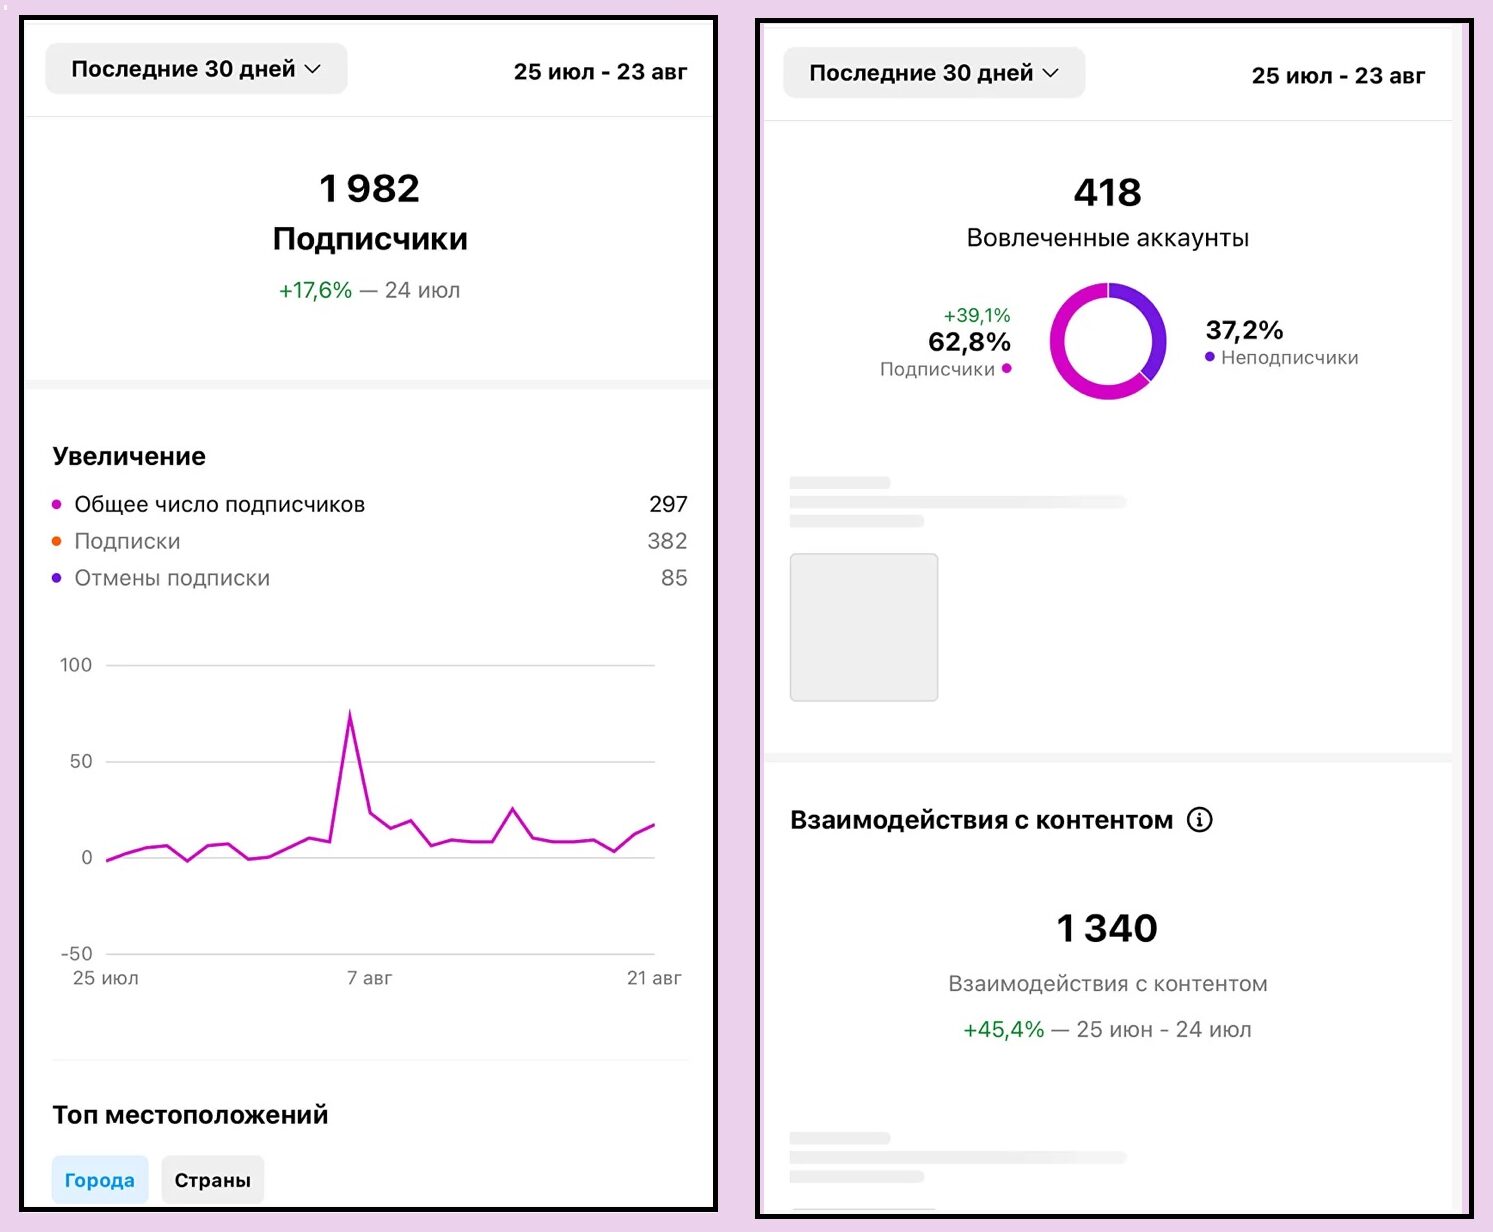Click the 1 982 Подписчики total
This screenshot has height=1232, width=1493.
click(x=369, y=189)
